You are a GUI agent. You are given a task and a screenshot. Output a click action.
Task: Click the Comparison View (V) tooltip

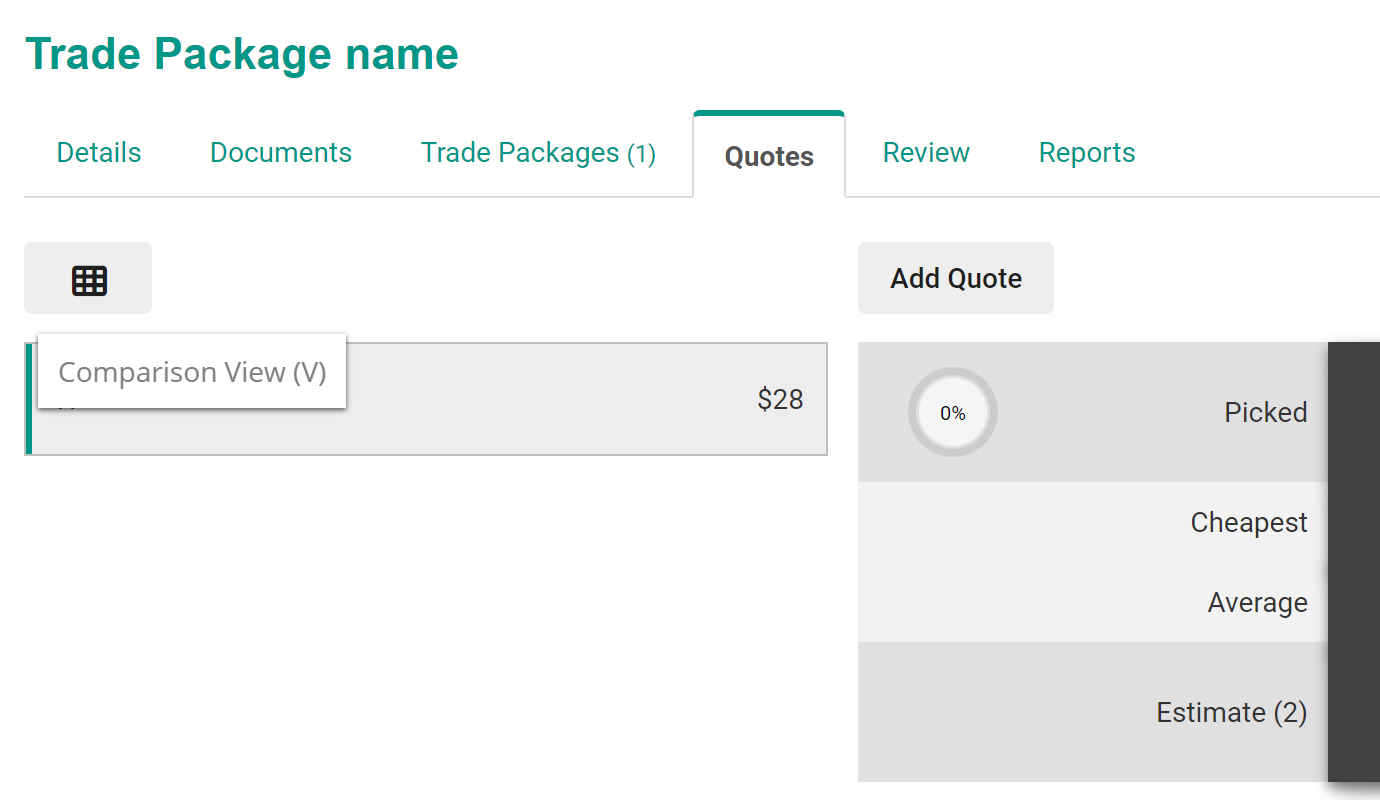(192, 372)
